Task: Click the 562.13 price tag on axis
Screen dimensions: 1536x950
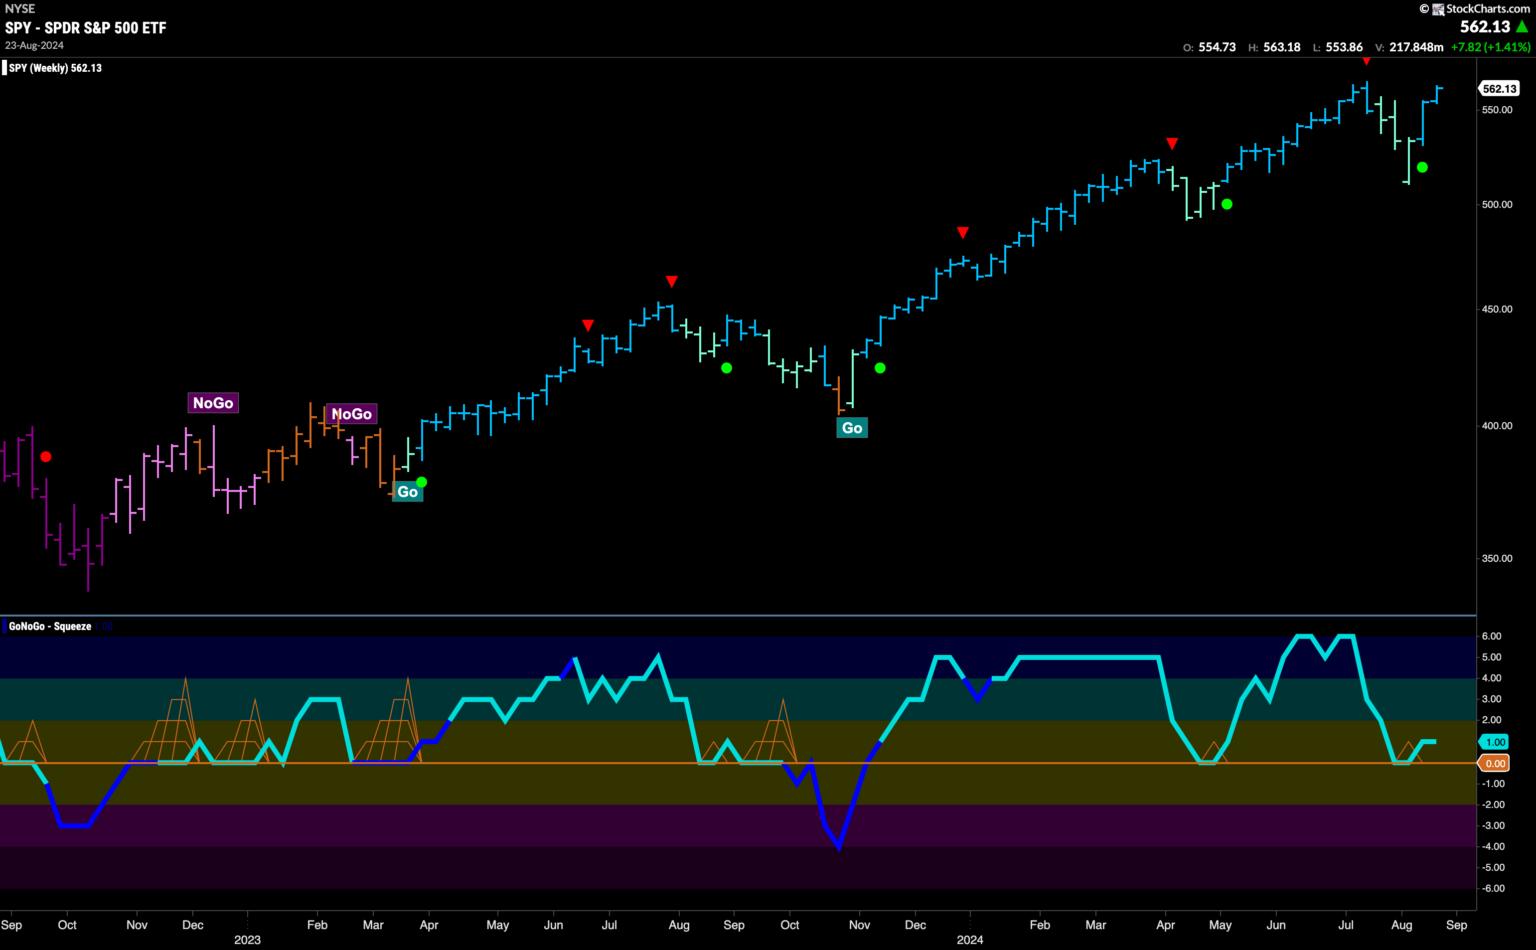Action: point(1499,89)
